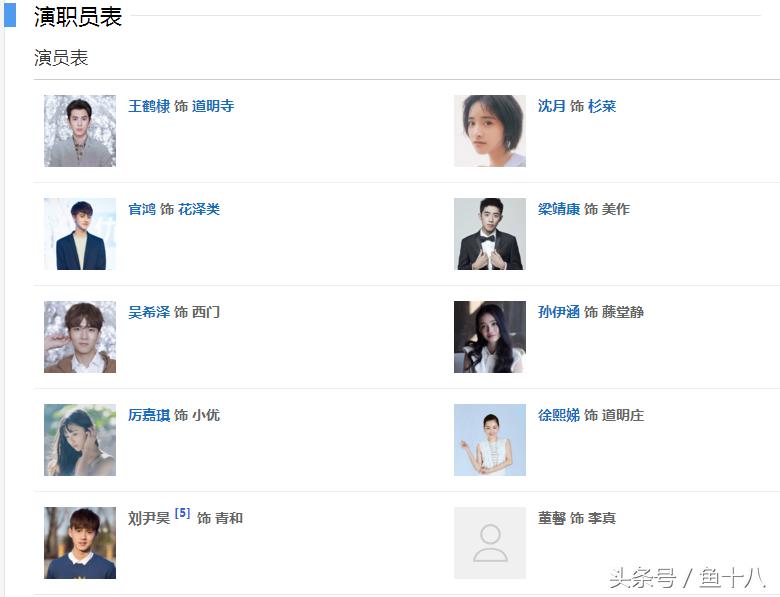Screen dimensions: 780x597
Task: Click the photo next to 刘尹昊
Action: (x=80, y=543)
